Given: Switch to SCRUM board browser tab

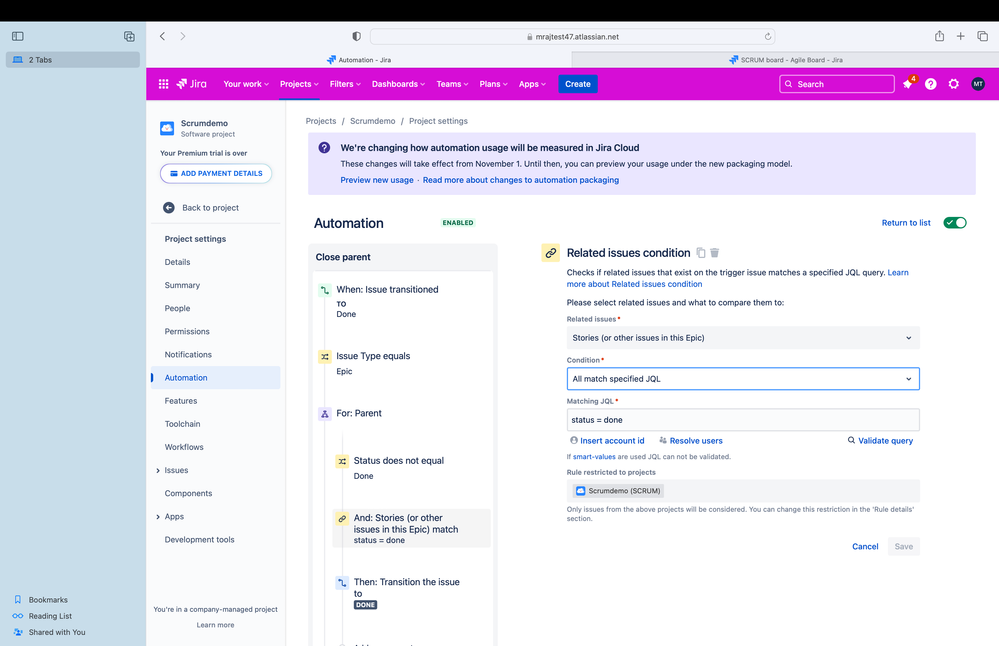Looking at the screenshot, I should [785, 60].
